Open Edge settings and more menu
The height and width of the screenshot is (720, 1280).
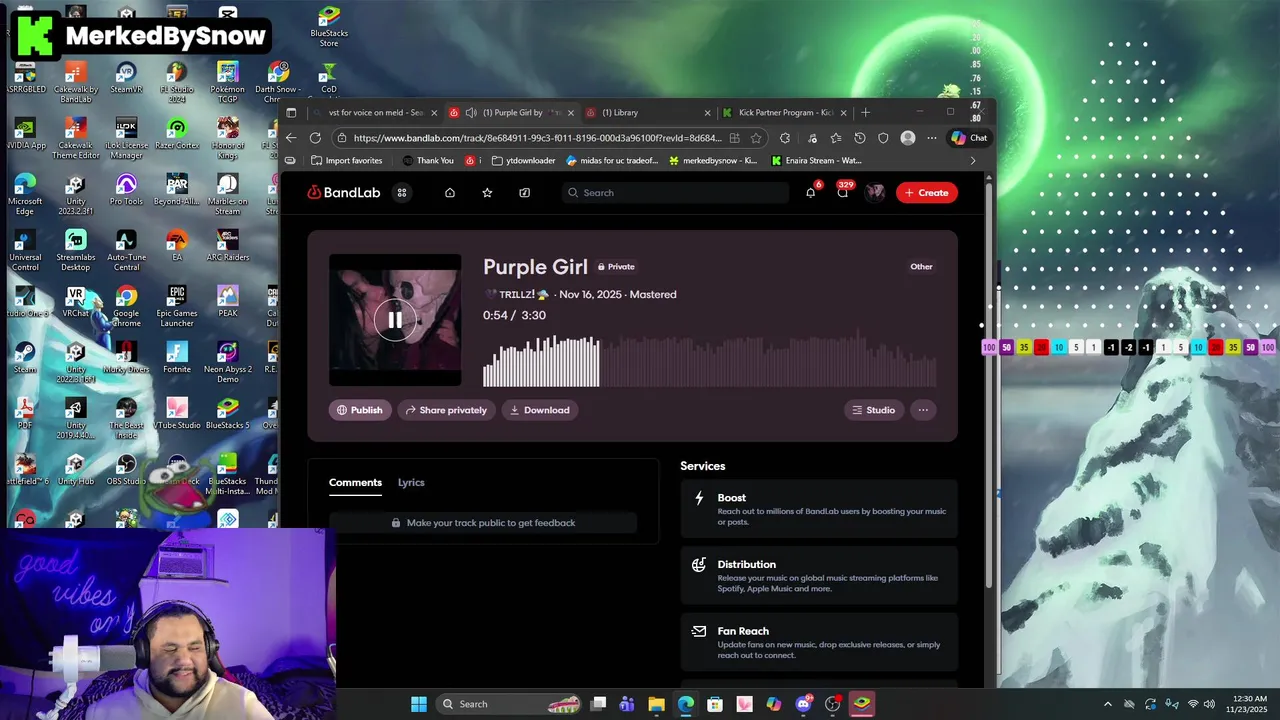click(x=932, y=138)
